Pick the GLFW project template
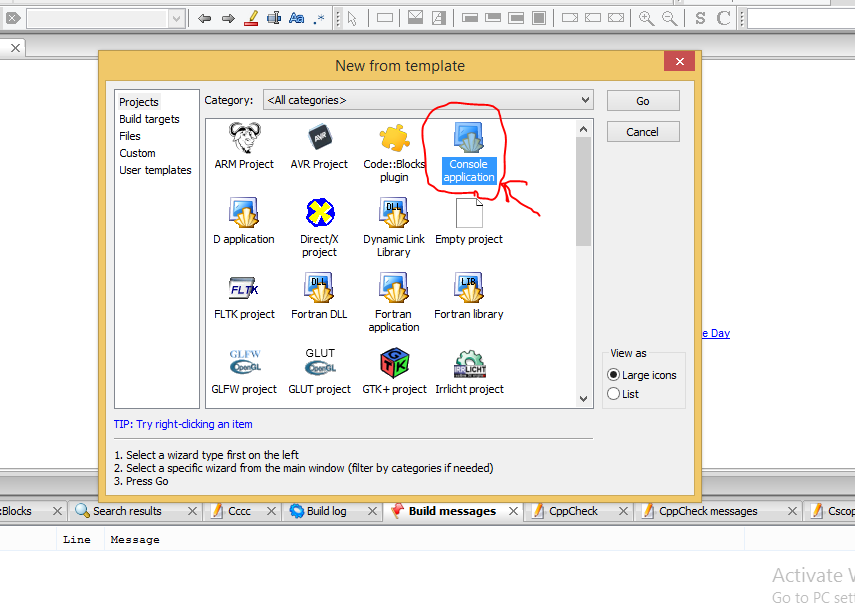The image size is (855, 607). coord(244,372)
